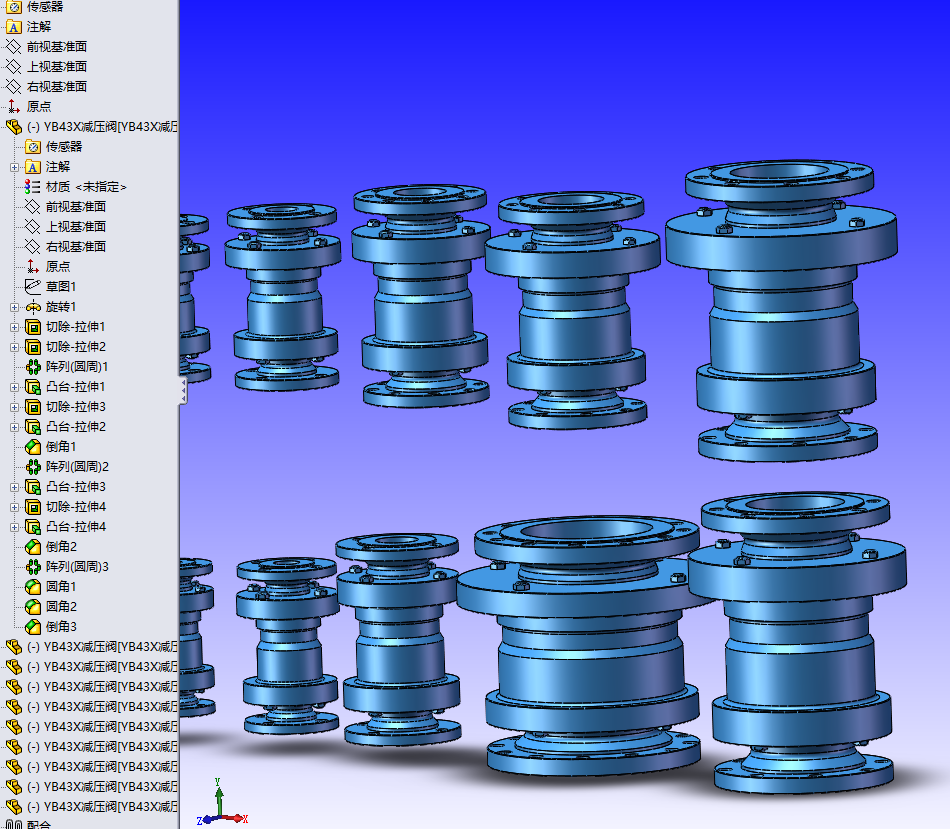Select the 圆角1 fillet icon
This screenshot has height=829, width=950.
pos(33,587)
